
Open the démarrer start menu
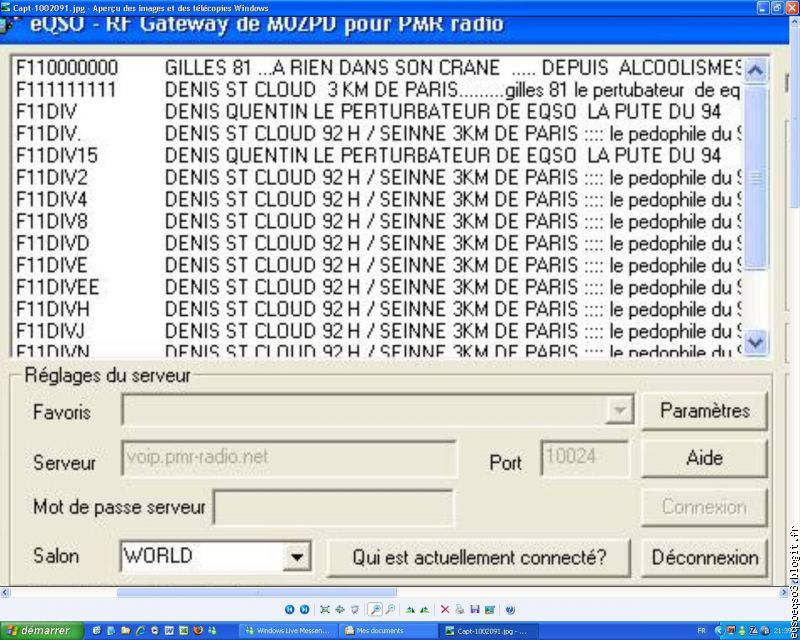pyautogui.click(x=42, y=631)
